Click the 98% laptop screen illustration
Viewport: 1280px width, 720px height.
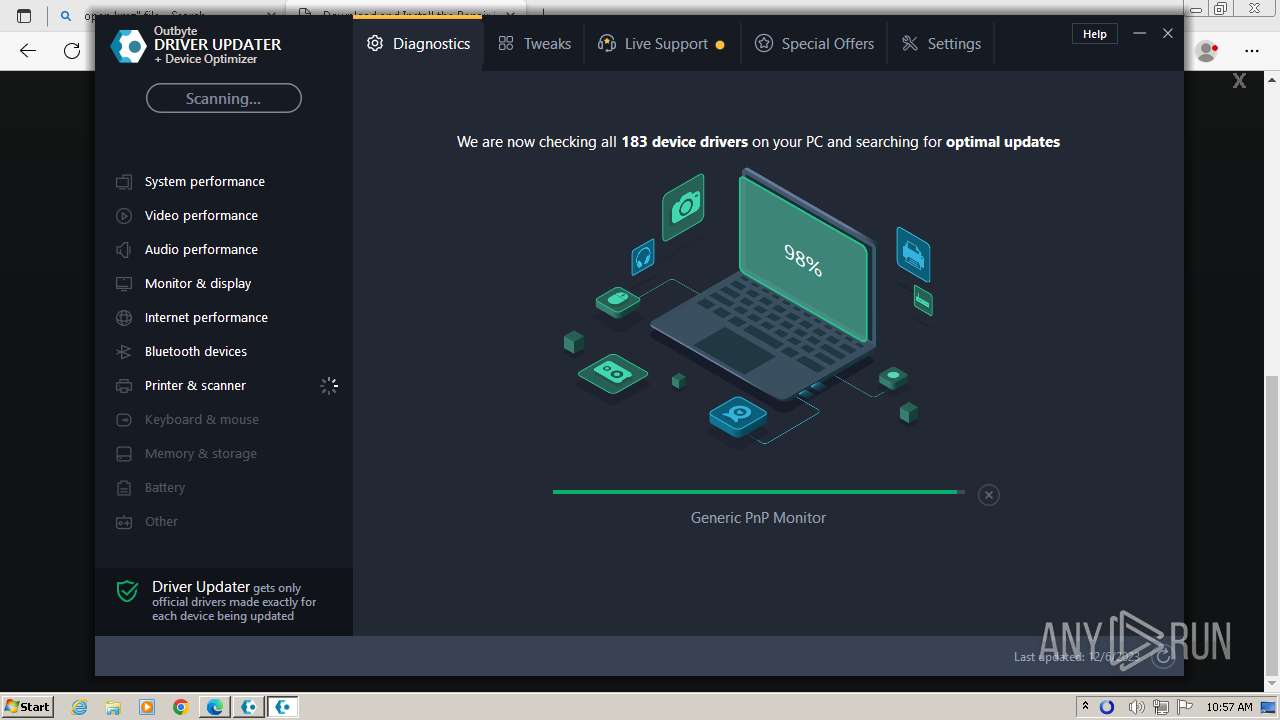(x=803, y=260)
